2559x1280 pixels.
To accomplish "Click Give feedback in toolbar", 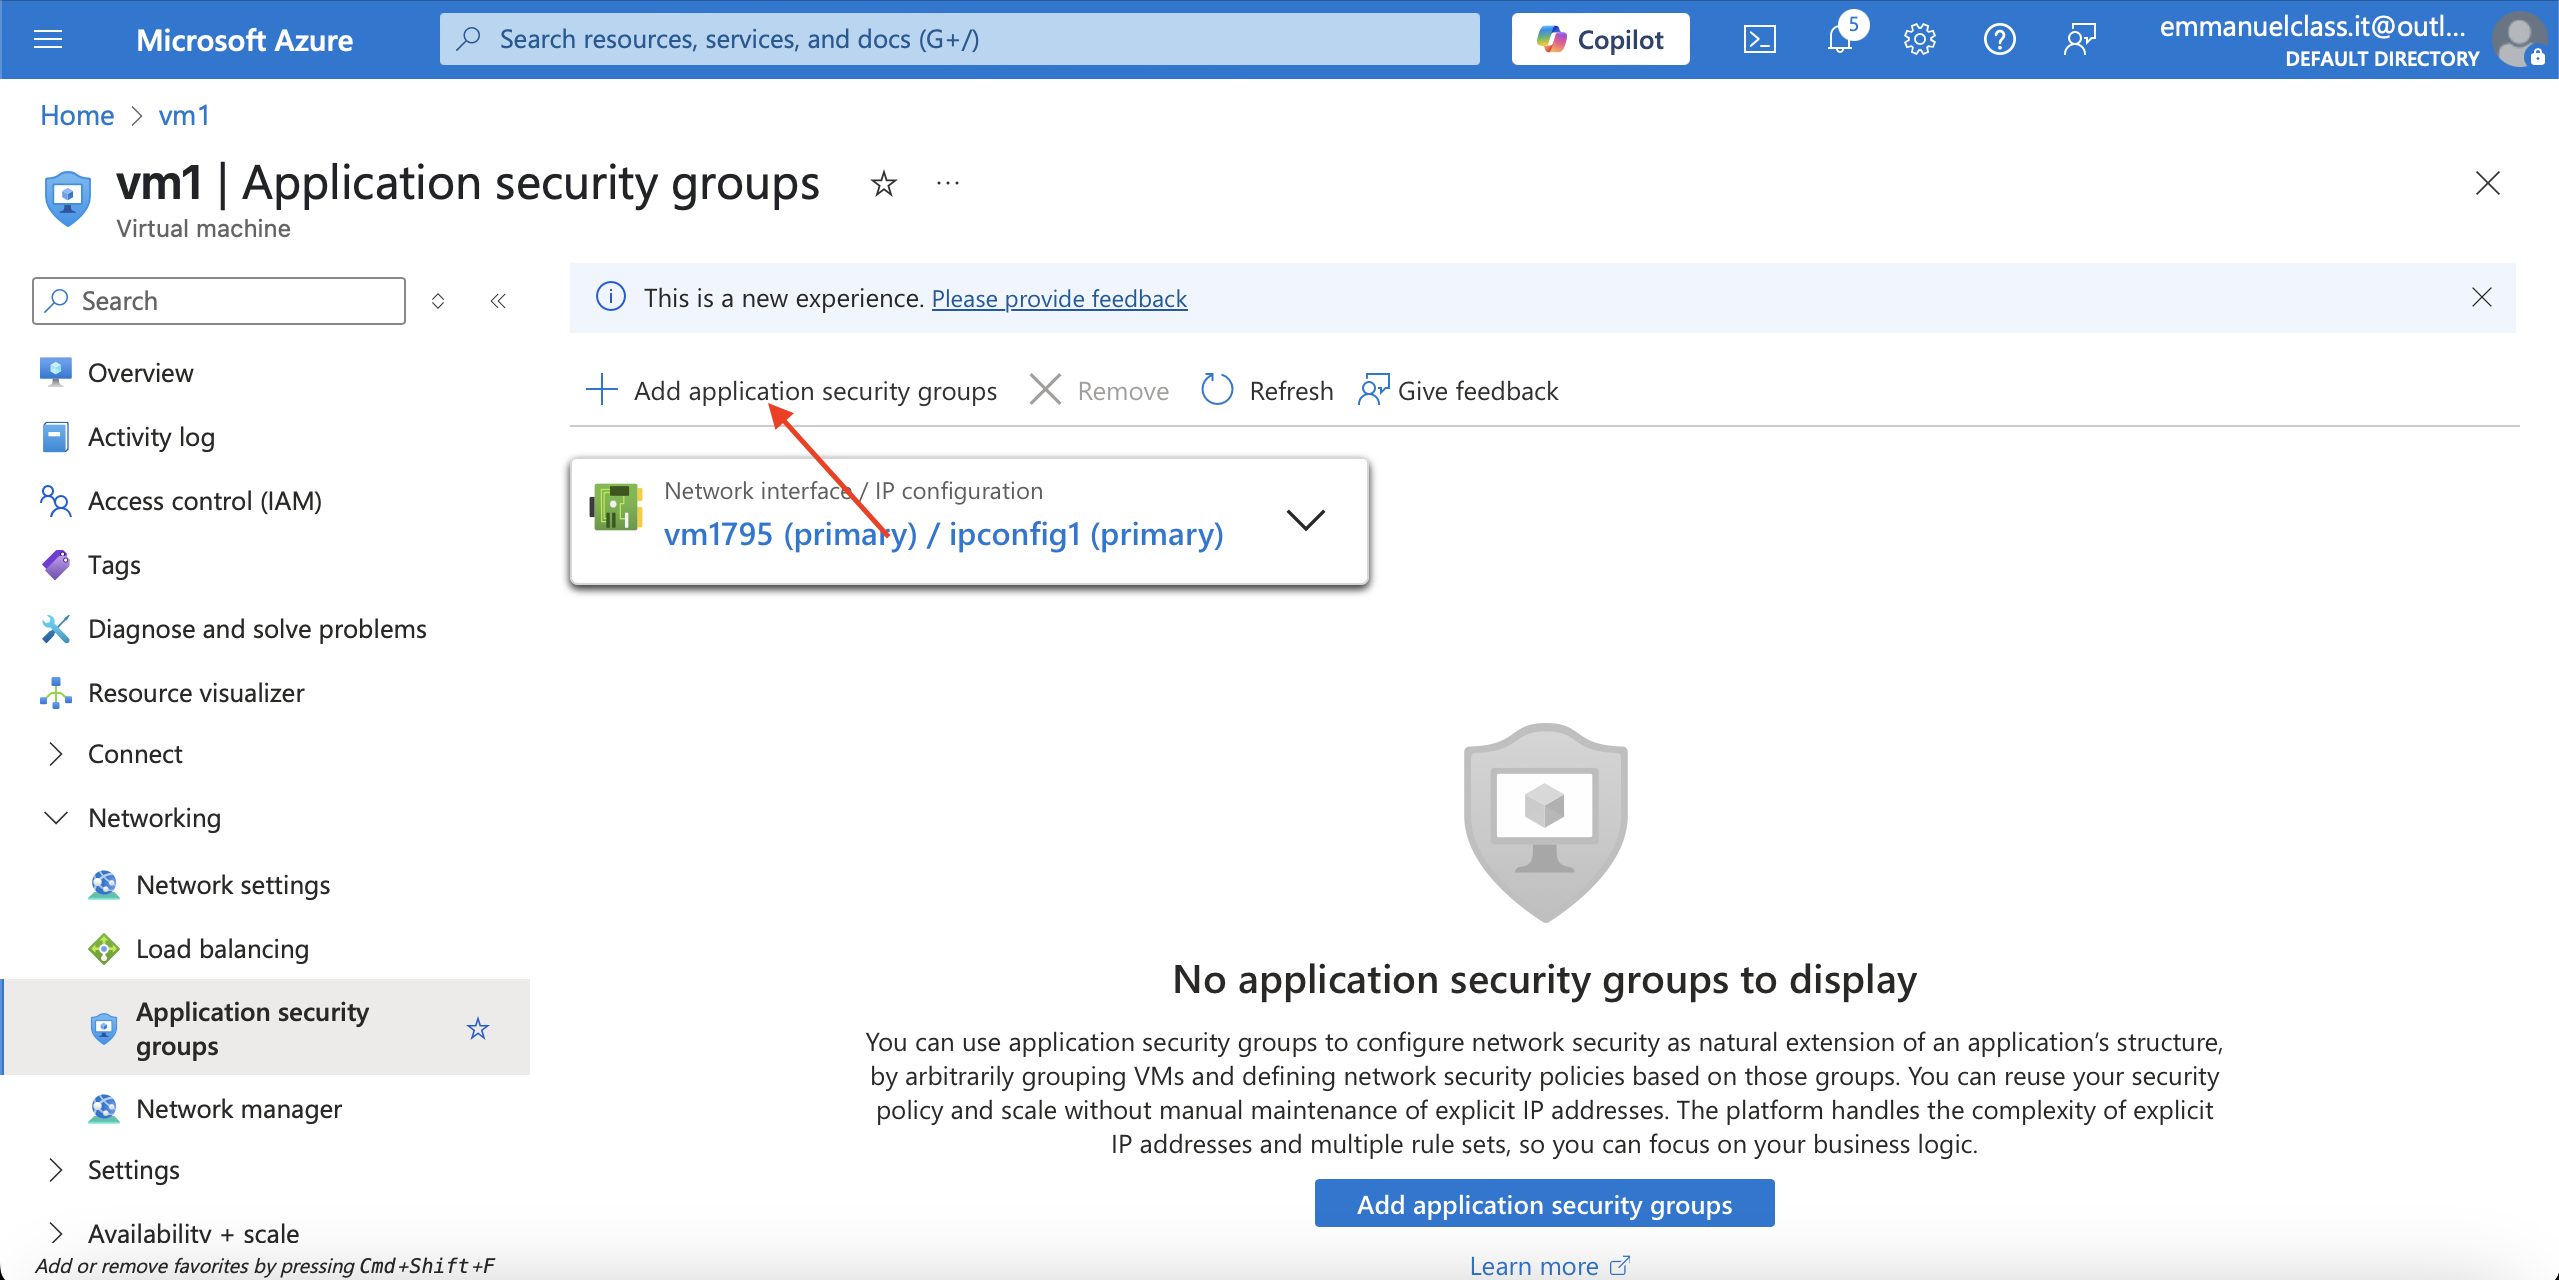I will (1458, 390).
